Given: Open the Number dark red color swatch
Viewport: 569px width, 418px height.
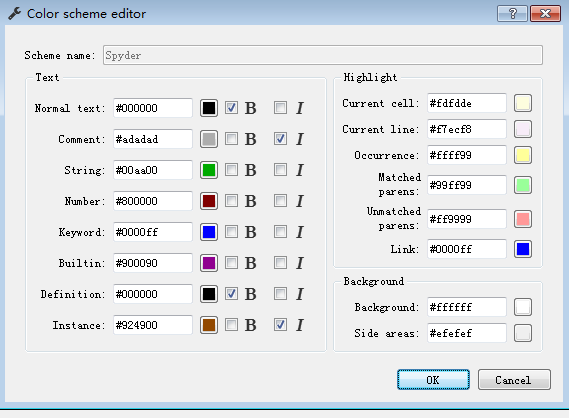Looking at the screenshot, I should [209, 201].
